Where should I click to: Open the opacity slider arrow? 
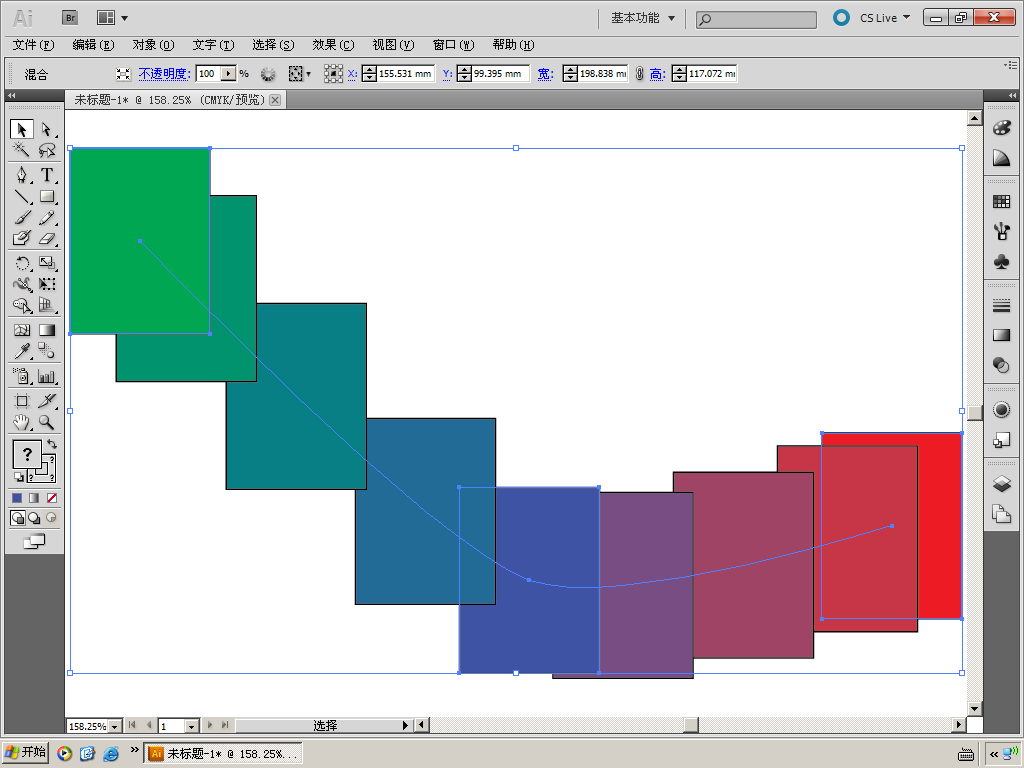pyautogui.click(x=229, y=74)
